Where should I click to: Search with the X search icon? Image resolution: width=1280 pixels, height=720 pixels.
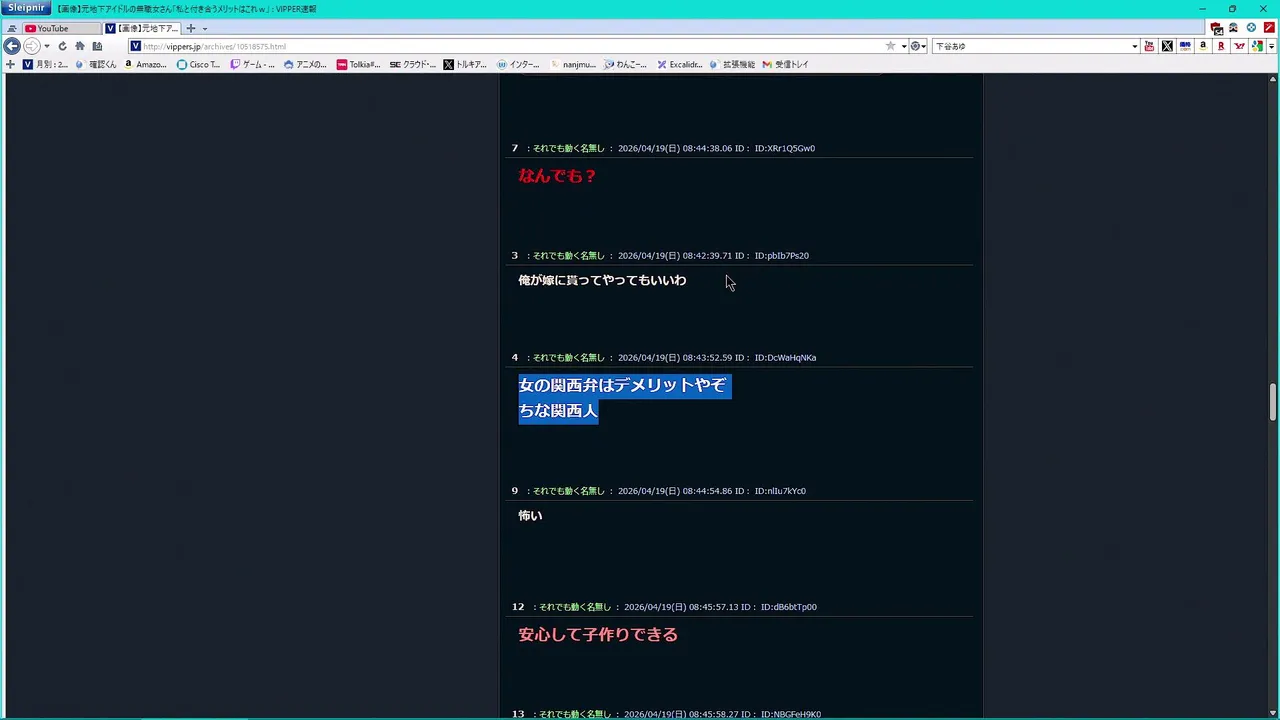pos(1167,46)
